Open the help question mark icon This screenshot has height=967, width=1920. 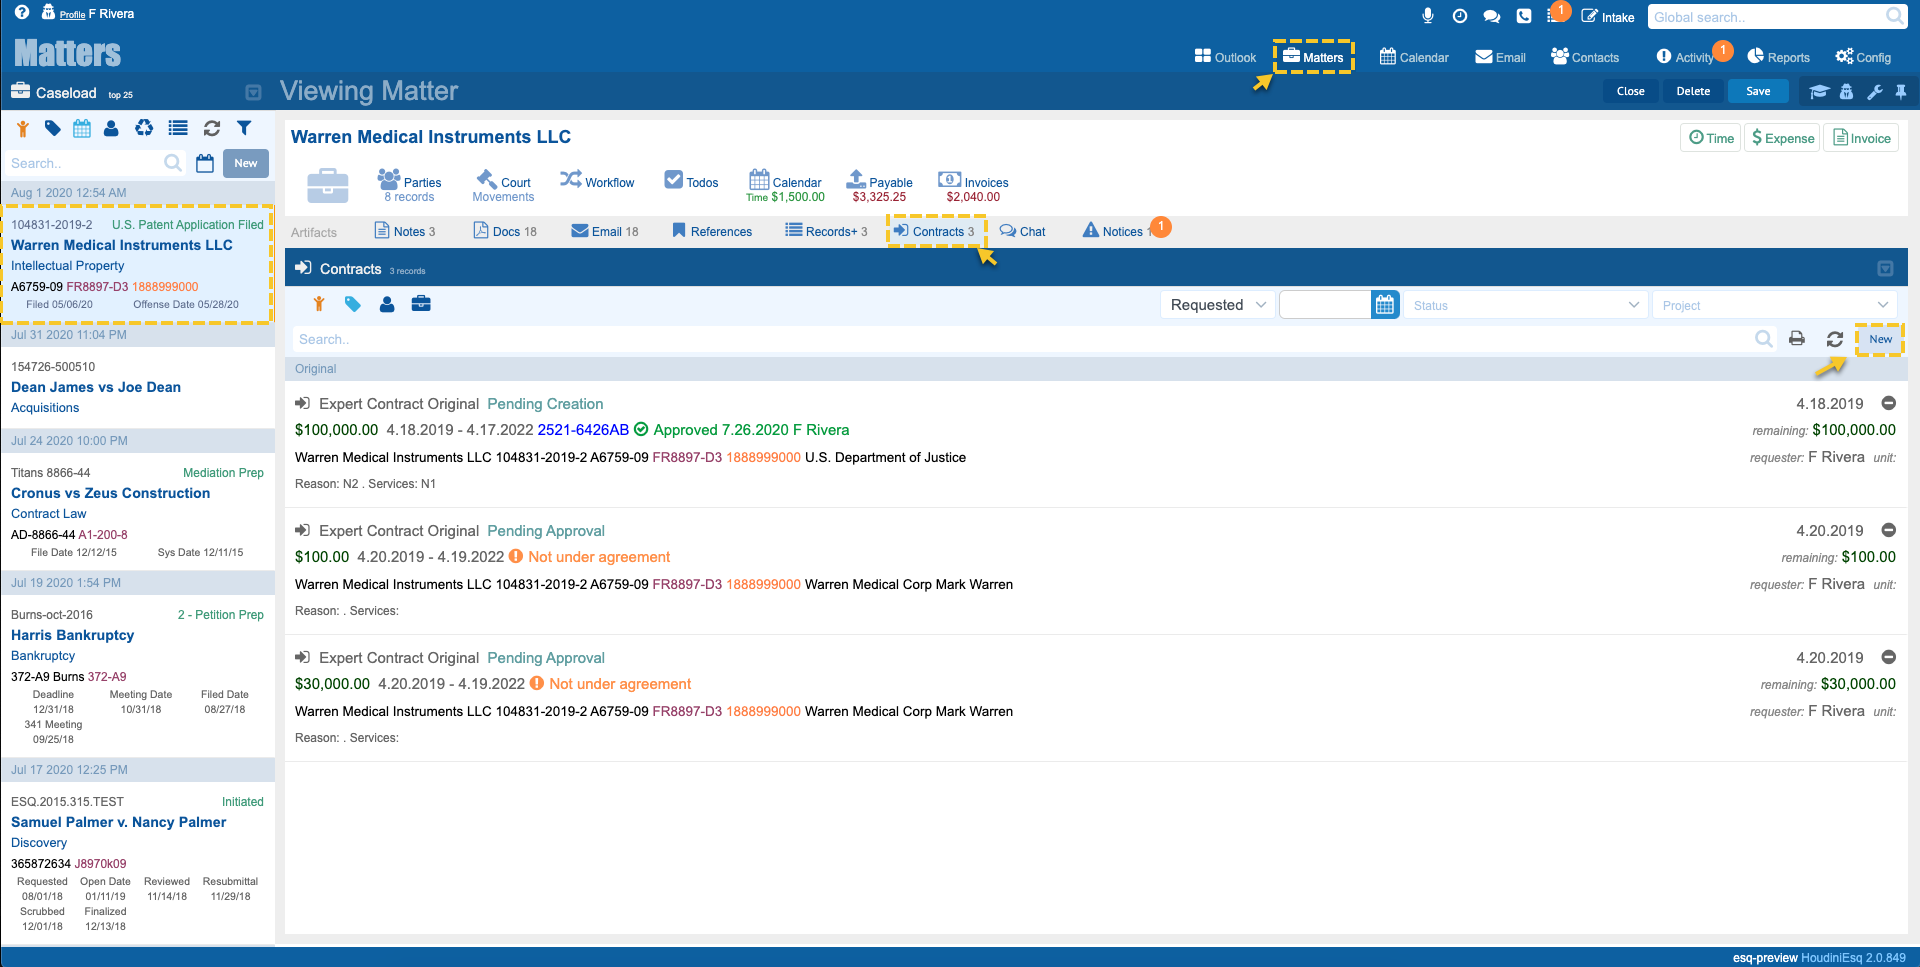[22, 13]
